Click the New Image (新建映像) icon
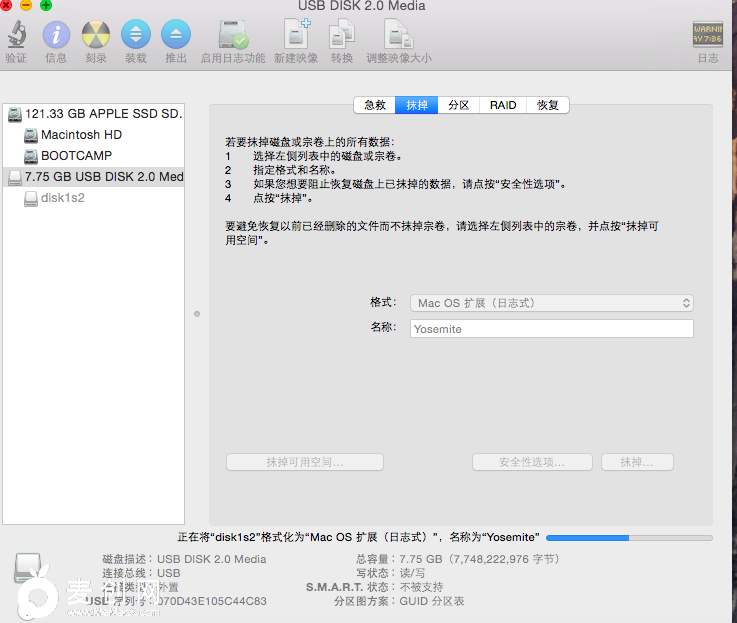 (x=297, y=33)
